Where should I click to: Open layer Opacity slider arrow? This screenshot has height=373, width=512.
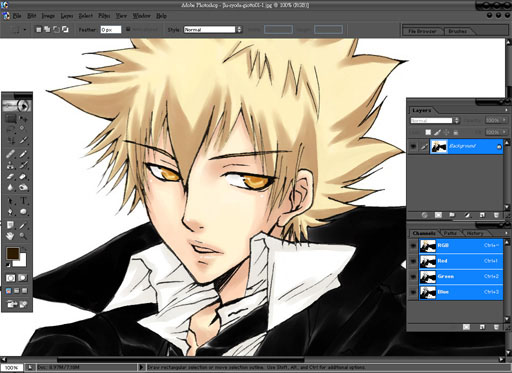[x=504, y=120]
